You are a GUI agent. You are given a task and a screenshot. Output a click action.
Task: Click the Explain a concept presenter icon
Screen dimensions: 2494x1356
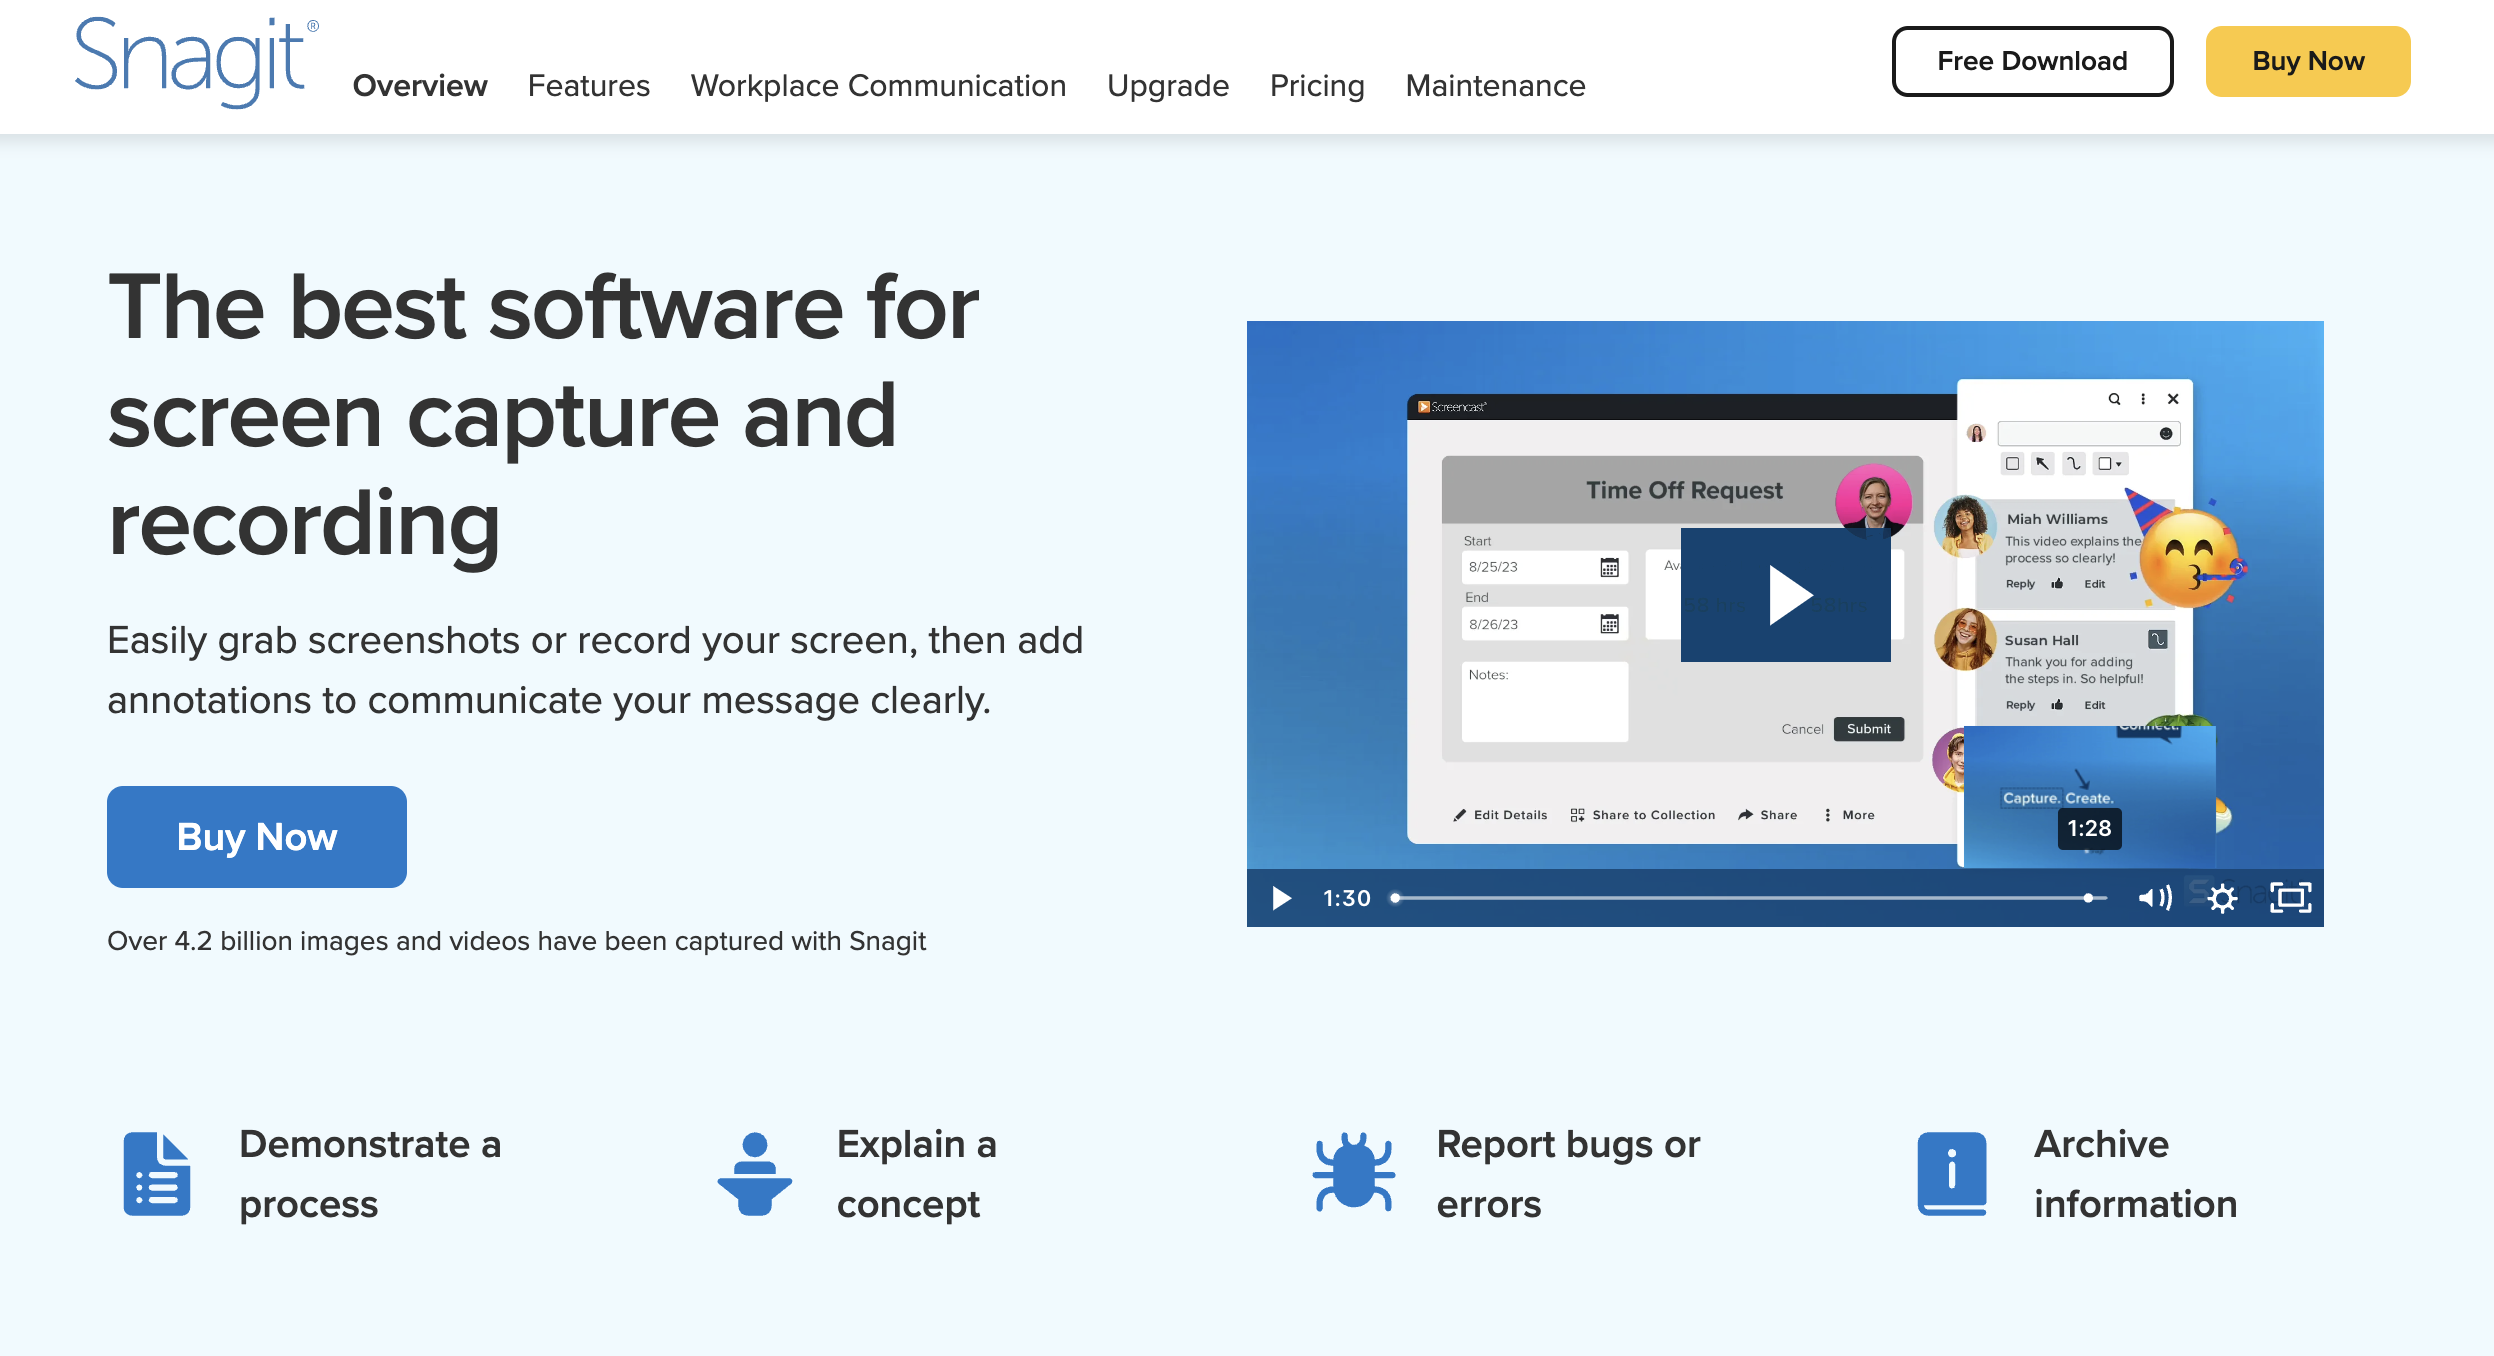(x=755, y=1174)
